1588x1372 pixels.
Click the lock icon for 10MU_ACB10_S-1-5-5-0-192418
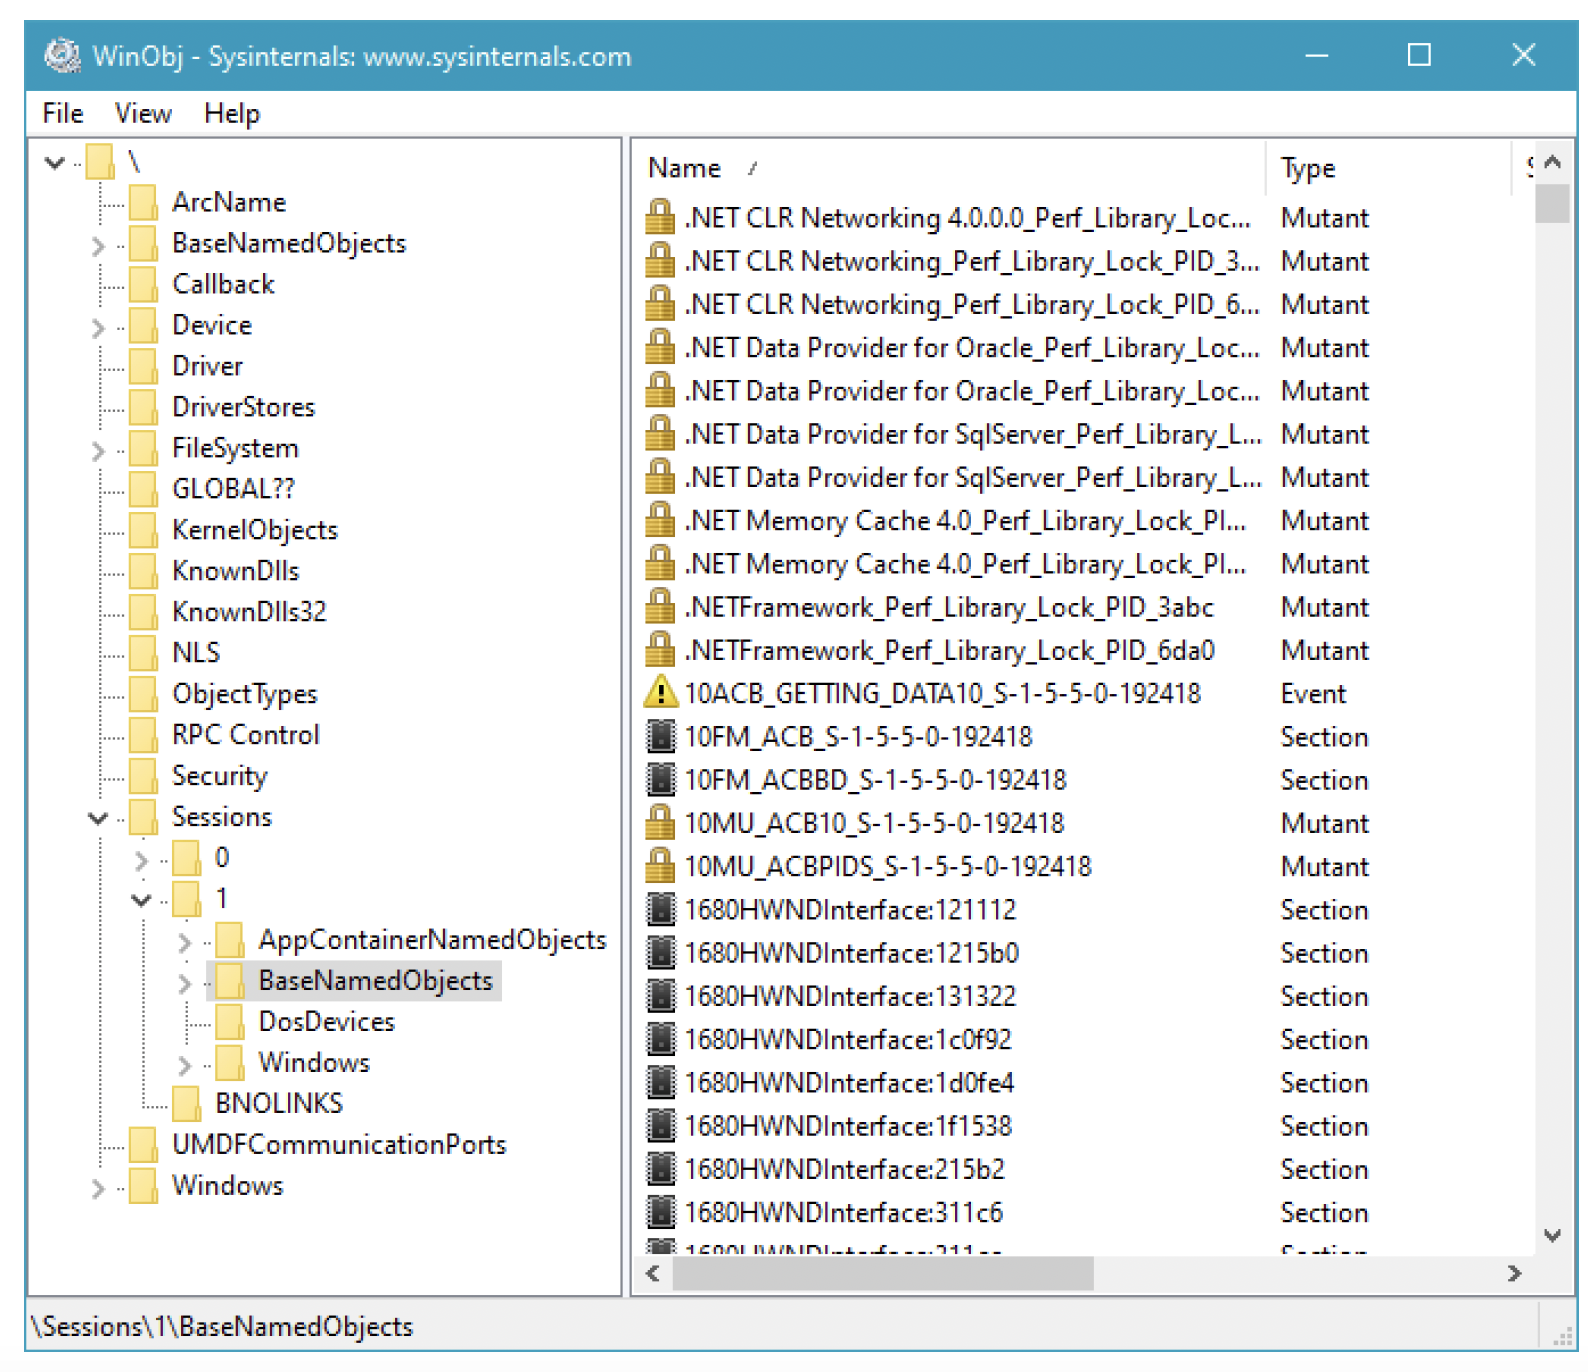[x=660, y=822]
